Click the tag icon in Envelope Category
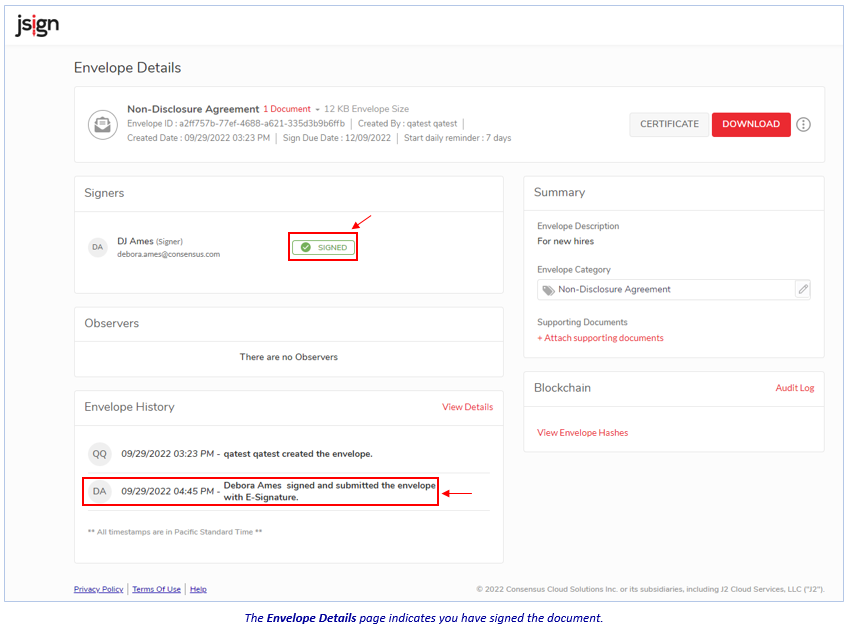 548,290
